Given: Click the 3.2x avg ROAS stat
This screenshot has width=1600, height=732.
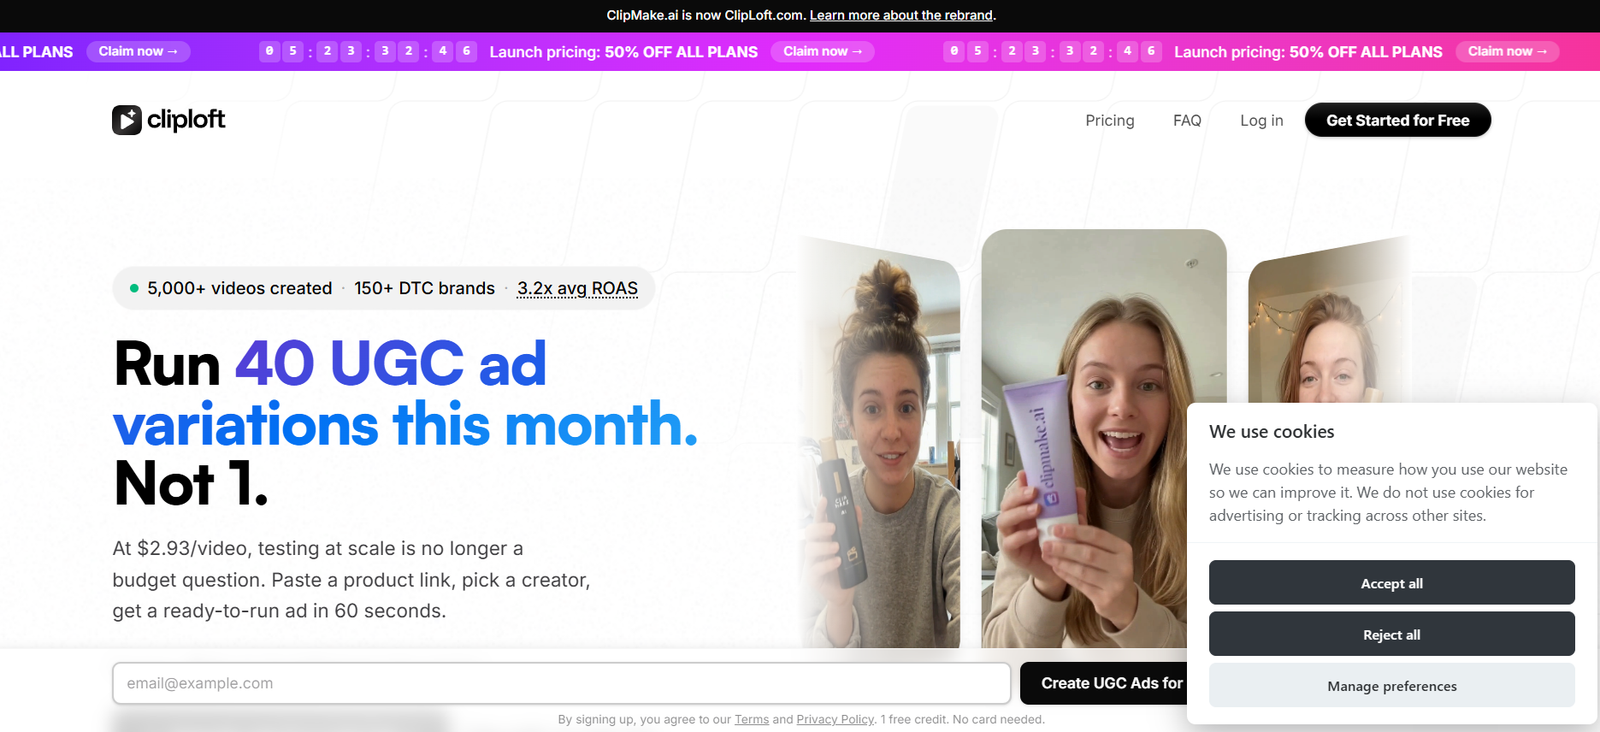Looking at the screenshot, I should [x=577, y=288].
